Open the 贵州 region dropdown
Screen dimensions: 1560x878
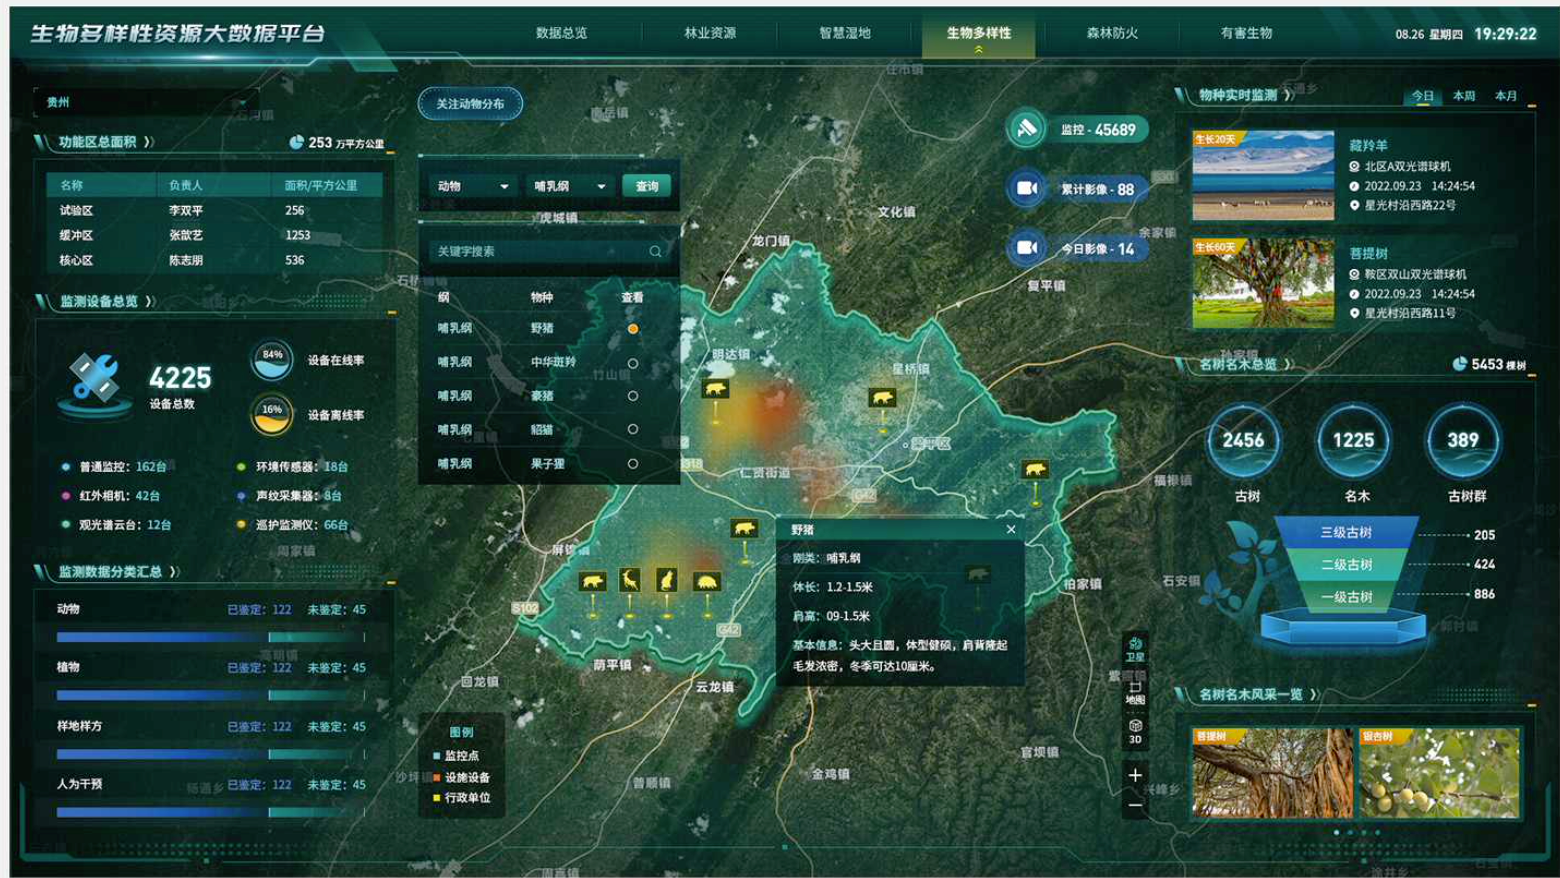146,102
